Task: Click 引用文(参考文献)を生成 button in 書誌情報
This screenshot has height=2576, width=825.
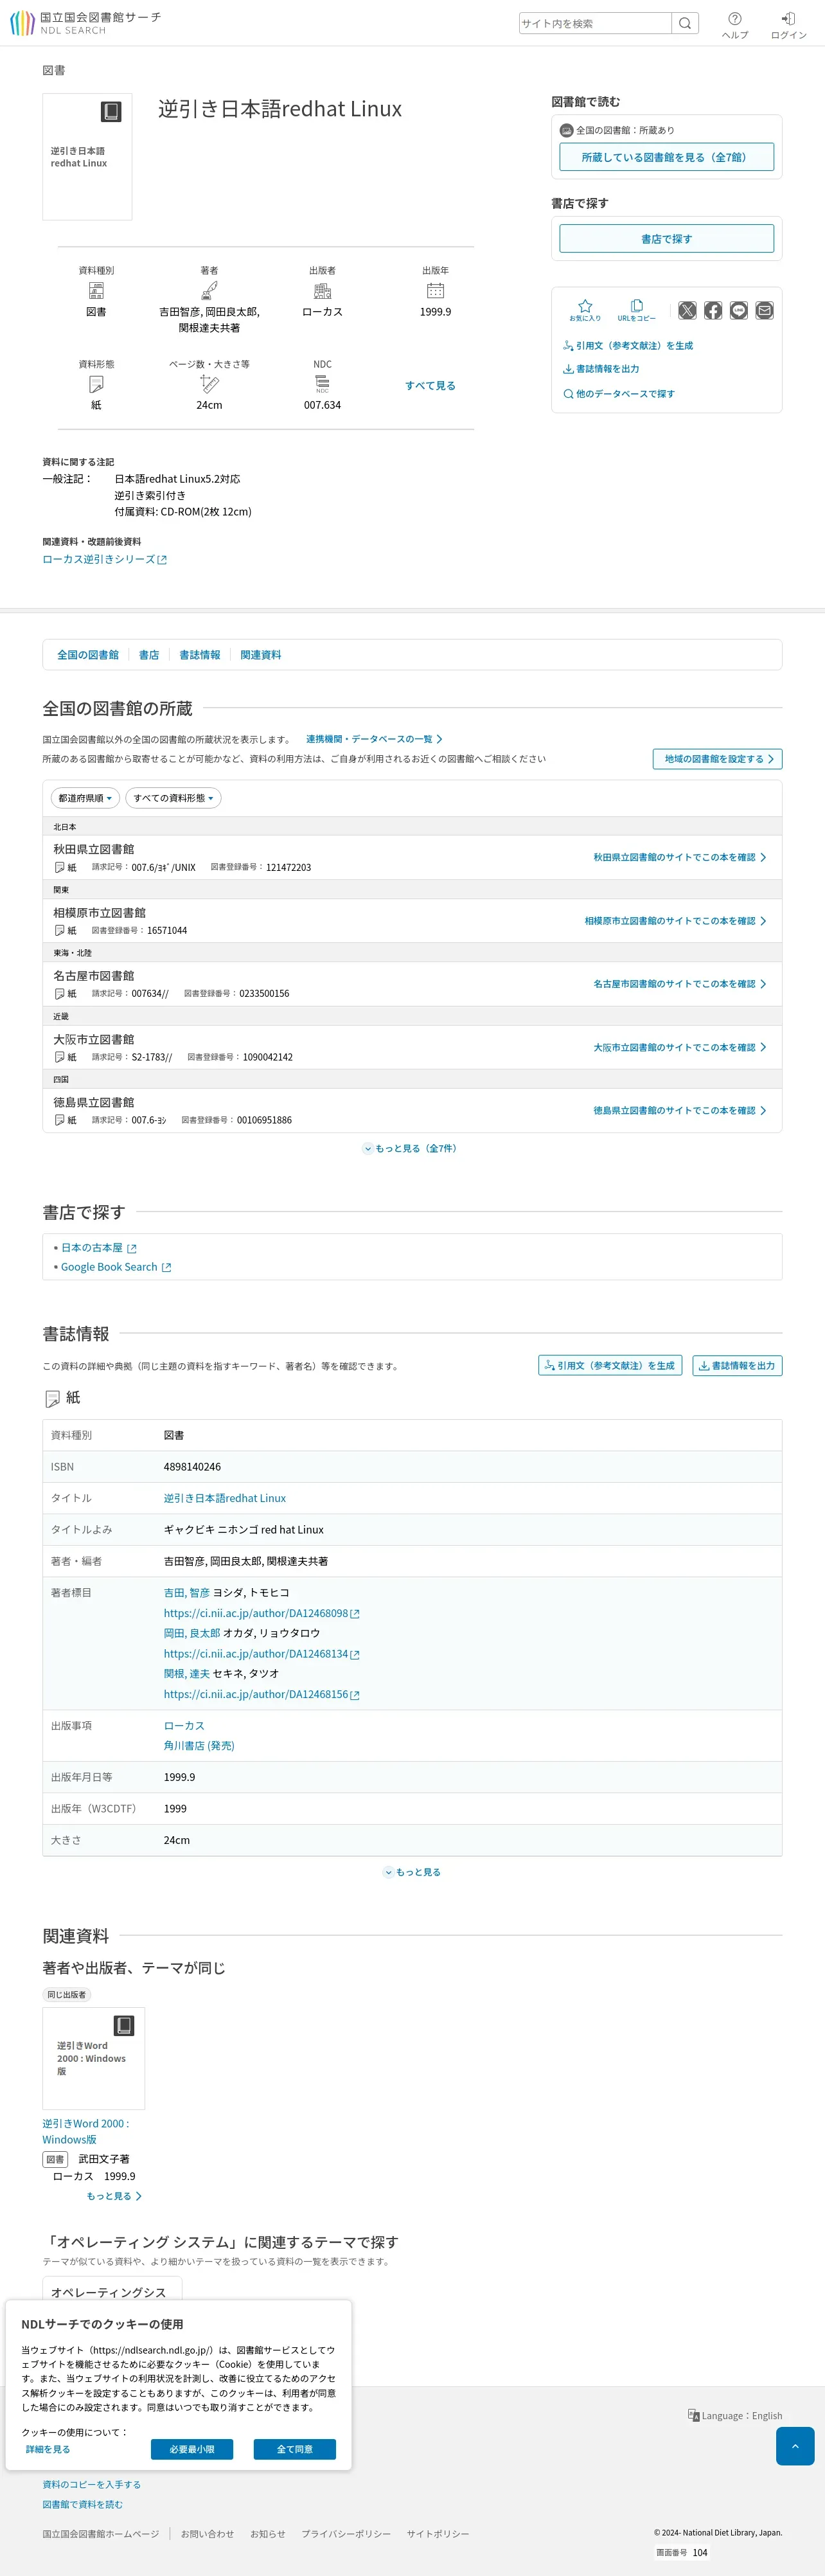Action: click(610, 1365)
